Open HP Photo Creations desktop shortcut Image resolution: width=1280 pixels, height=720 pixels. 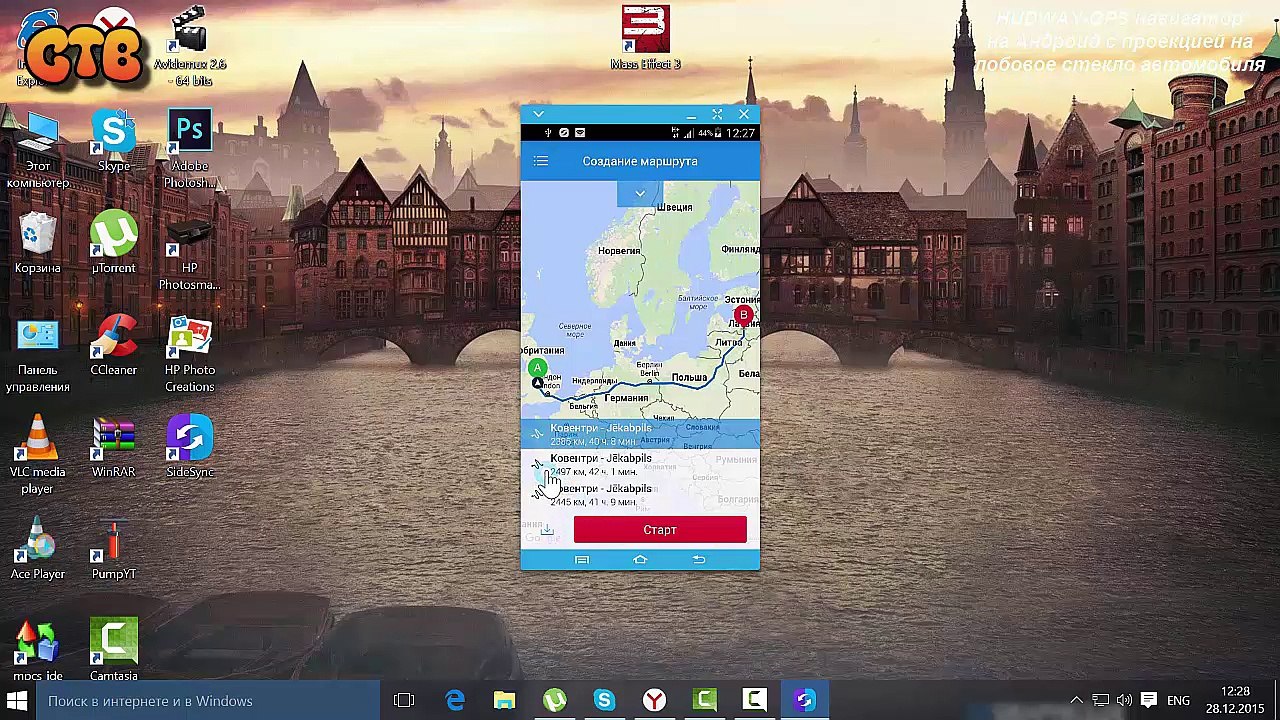(189, 354)
